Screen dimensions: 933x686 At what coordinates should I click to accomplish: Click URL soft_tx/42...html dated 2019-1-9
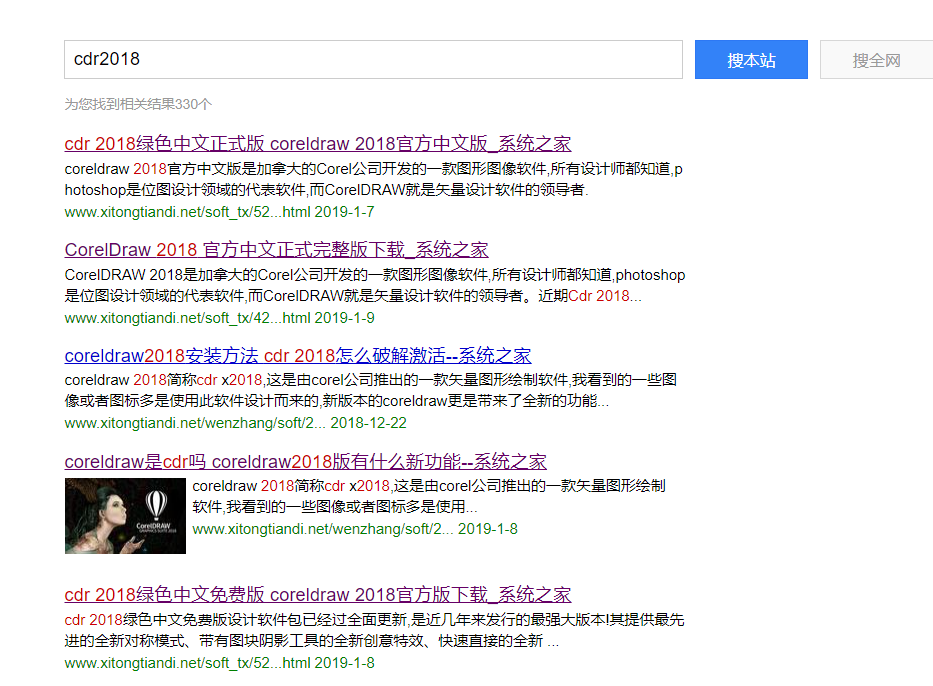(x=219, y=318)
